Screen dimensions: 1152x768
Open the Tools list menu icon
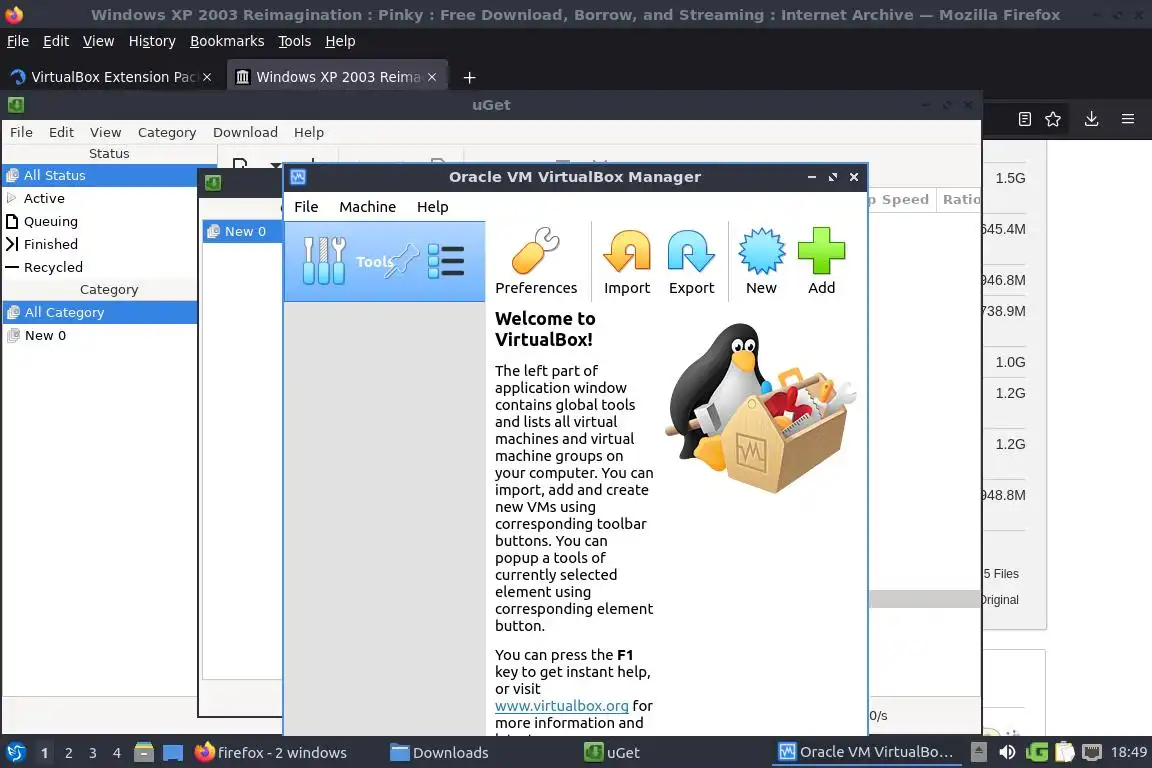pos(446,261)
